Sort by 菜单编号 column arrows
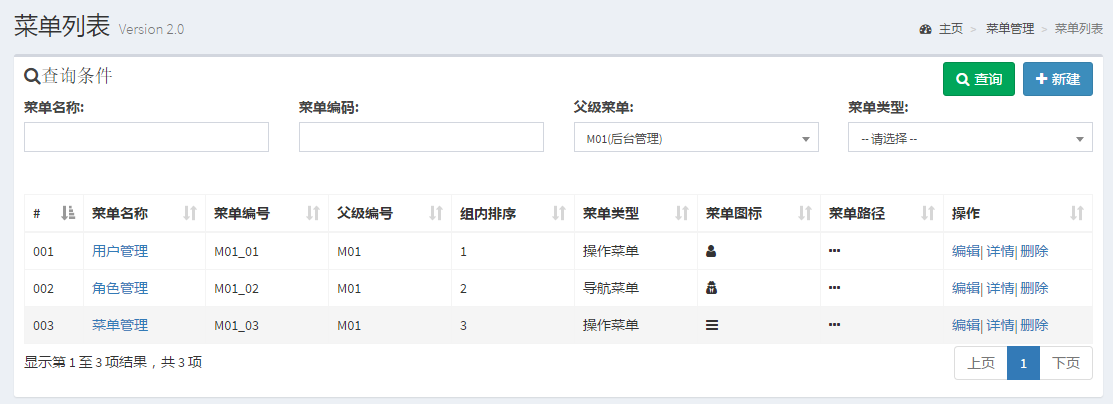This screenshot has height=404, width=1113. tap(313, 213)
